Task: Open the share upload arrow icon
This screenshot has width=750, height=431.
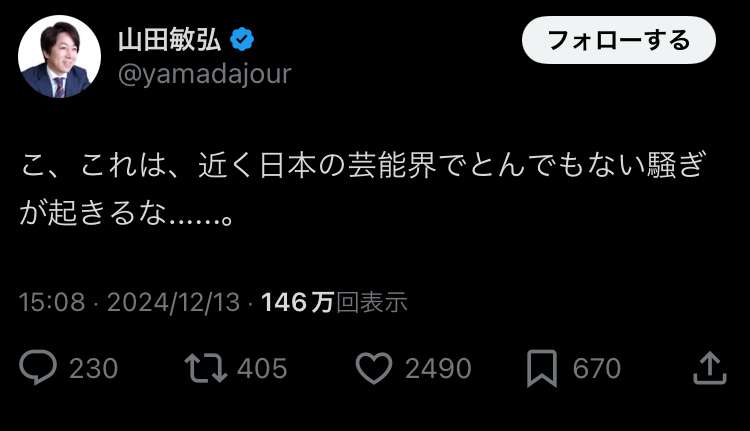Action: coord(710,367)
